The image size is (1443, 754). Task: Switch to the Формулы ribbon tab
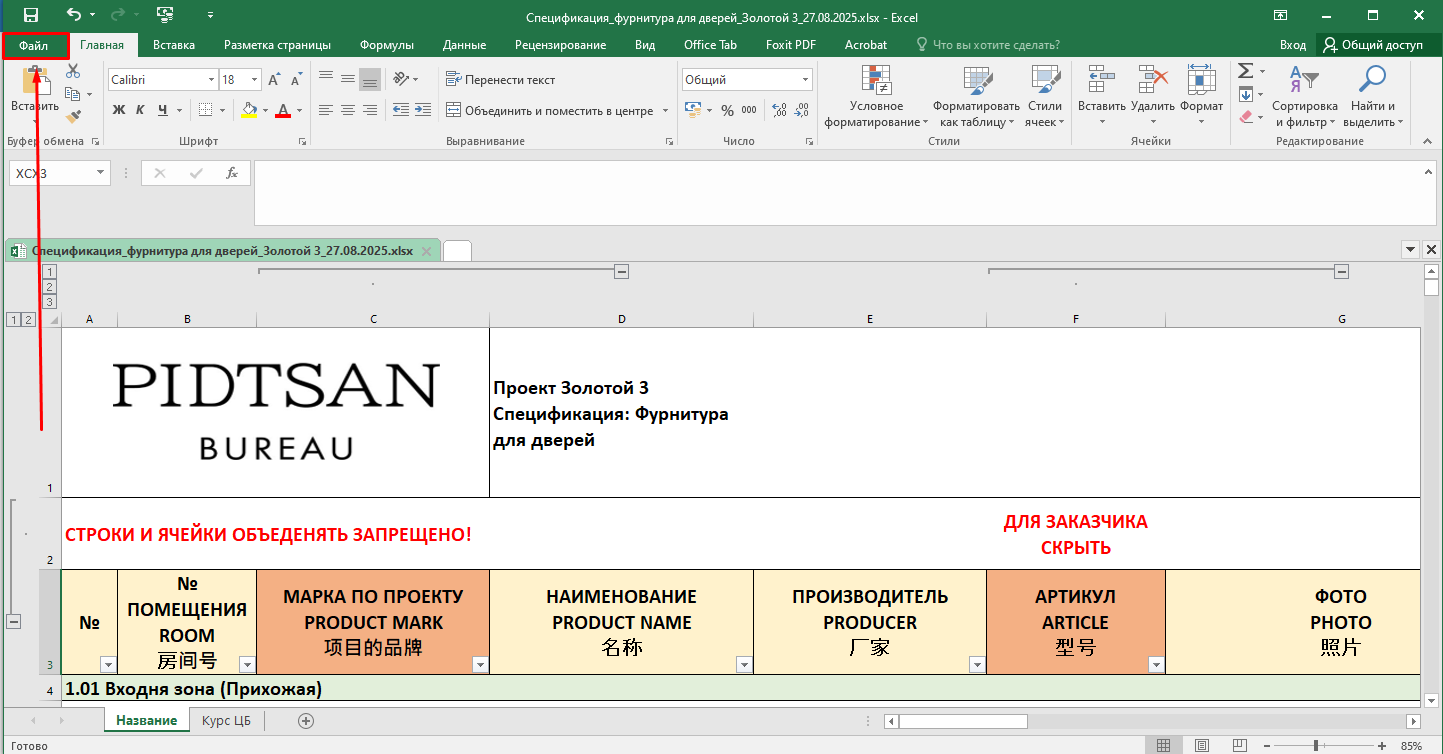pos(386,45)
